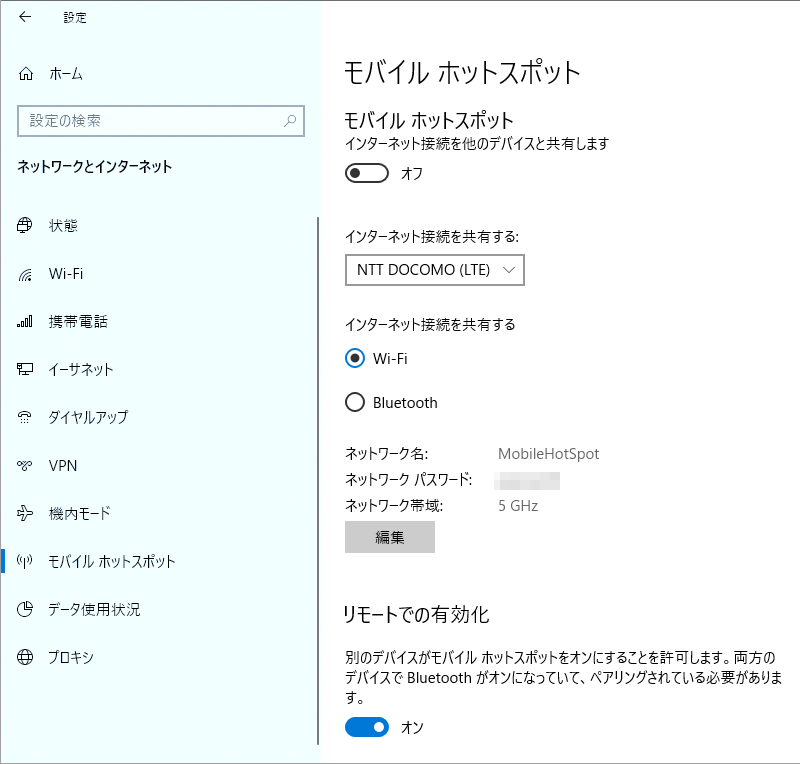Turn on the Mobile Hotspot toggle

pyautogui.click(x=366, y=174)
